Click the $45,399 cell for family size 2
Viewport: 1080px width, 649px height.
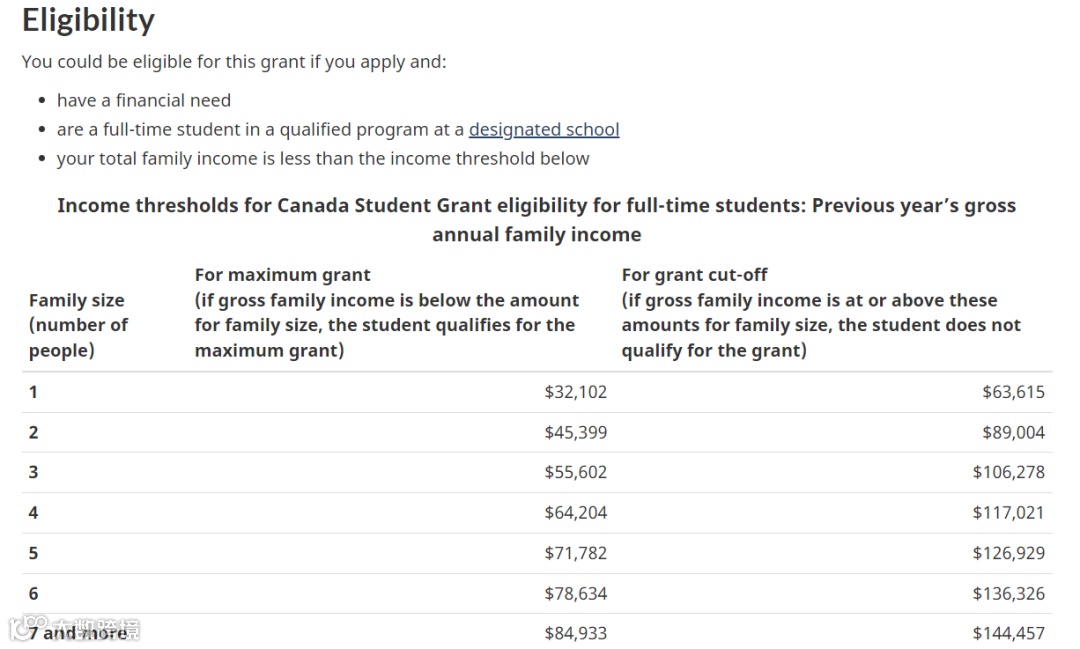click(575, 432)
